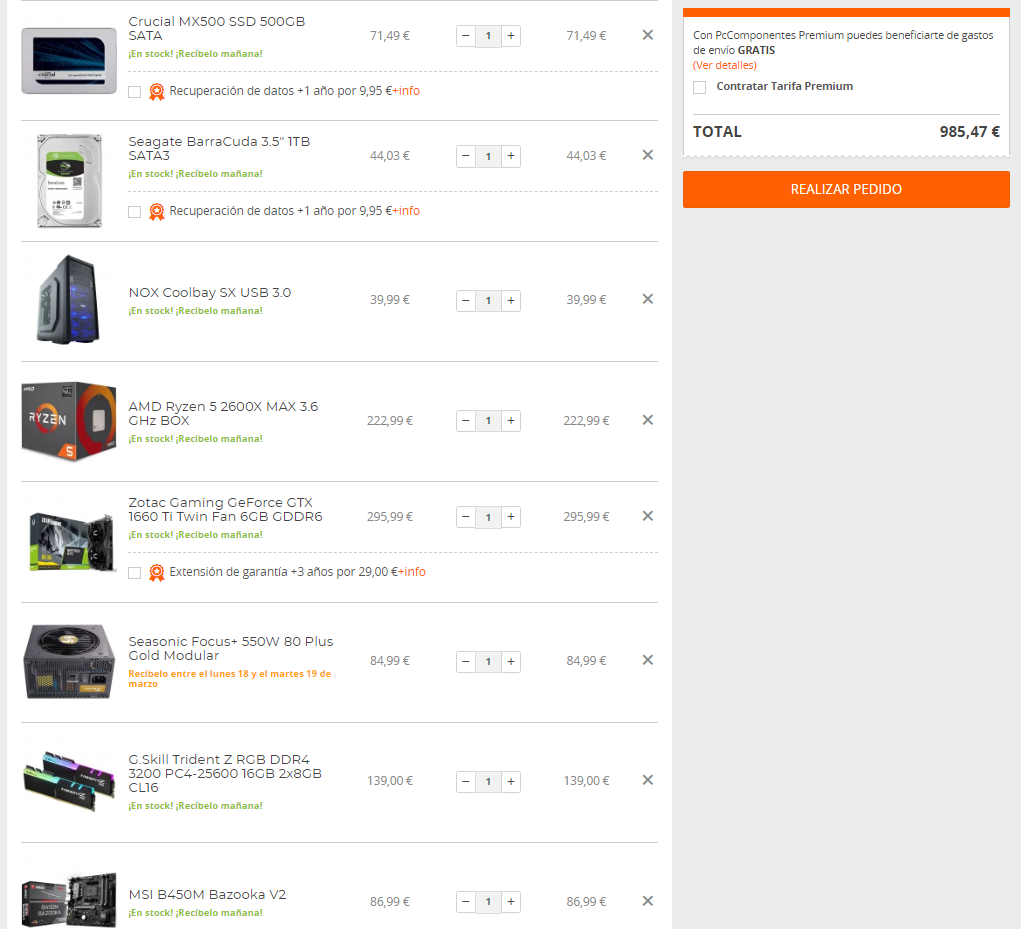Decrease Seasonic Focus+ 550W quantity
The image size is (1021, 929).
466,661
